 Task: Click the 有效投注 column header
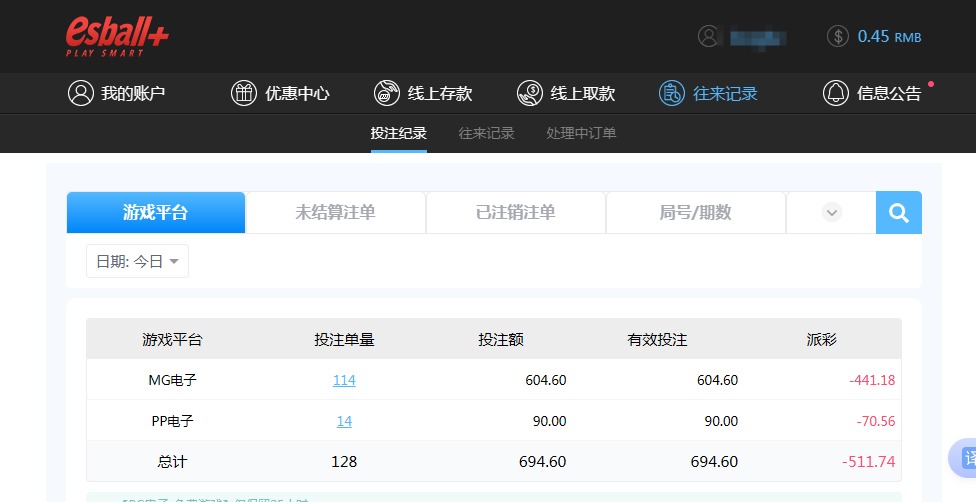[x=657, y=339]
